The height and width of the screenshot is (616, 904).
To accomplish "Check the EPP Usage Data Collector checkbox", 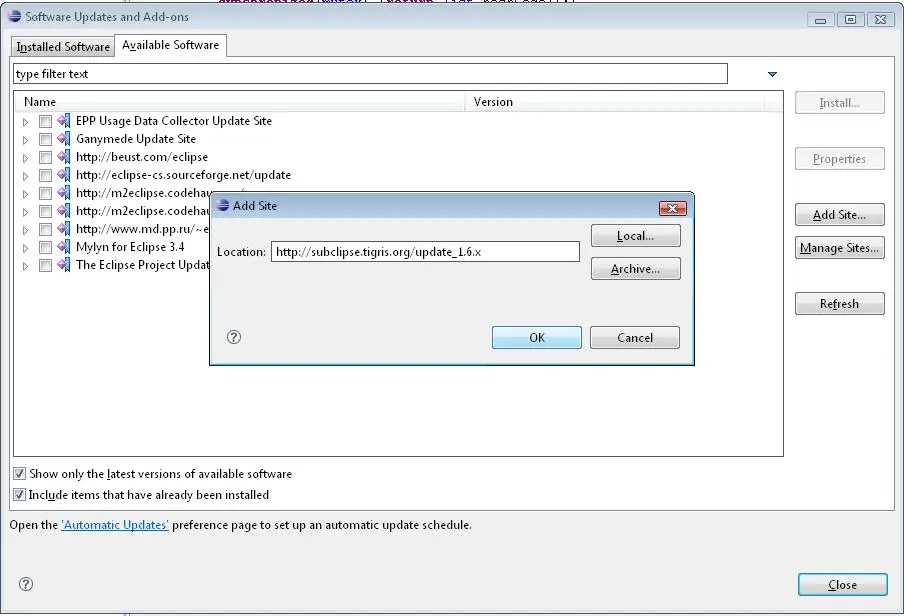I will point(46,121).
